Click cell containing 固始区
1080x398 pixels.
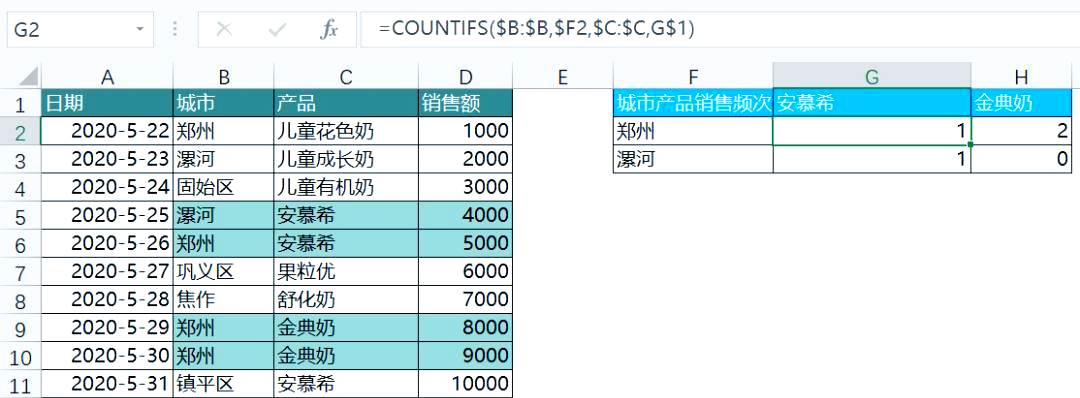[x=223, y=187]
